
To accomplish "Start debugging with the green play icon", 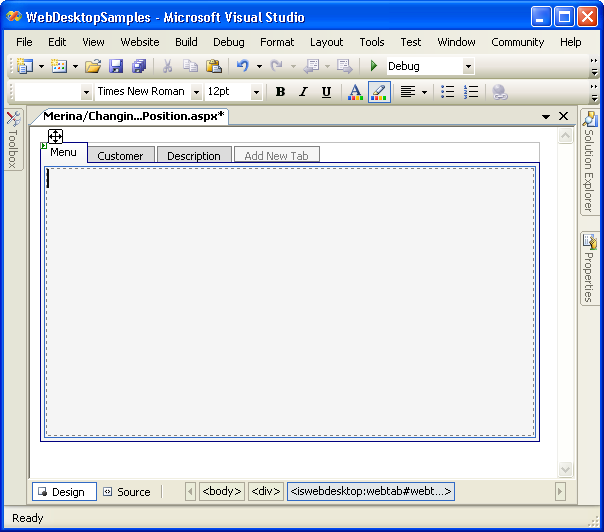I will 374,66.
